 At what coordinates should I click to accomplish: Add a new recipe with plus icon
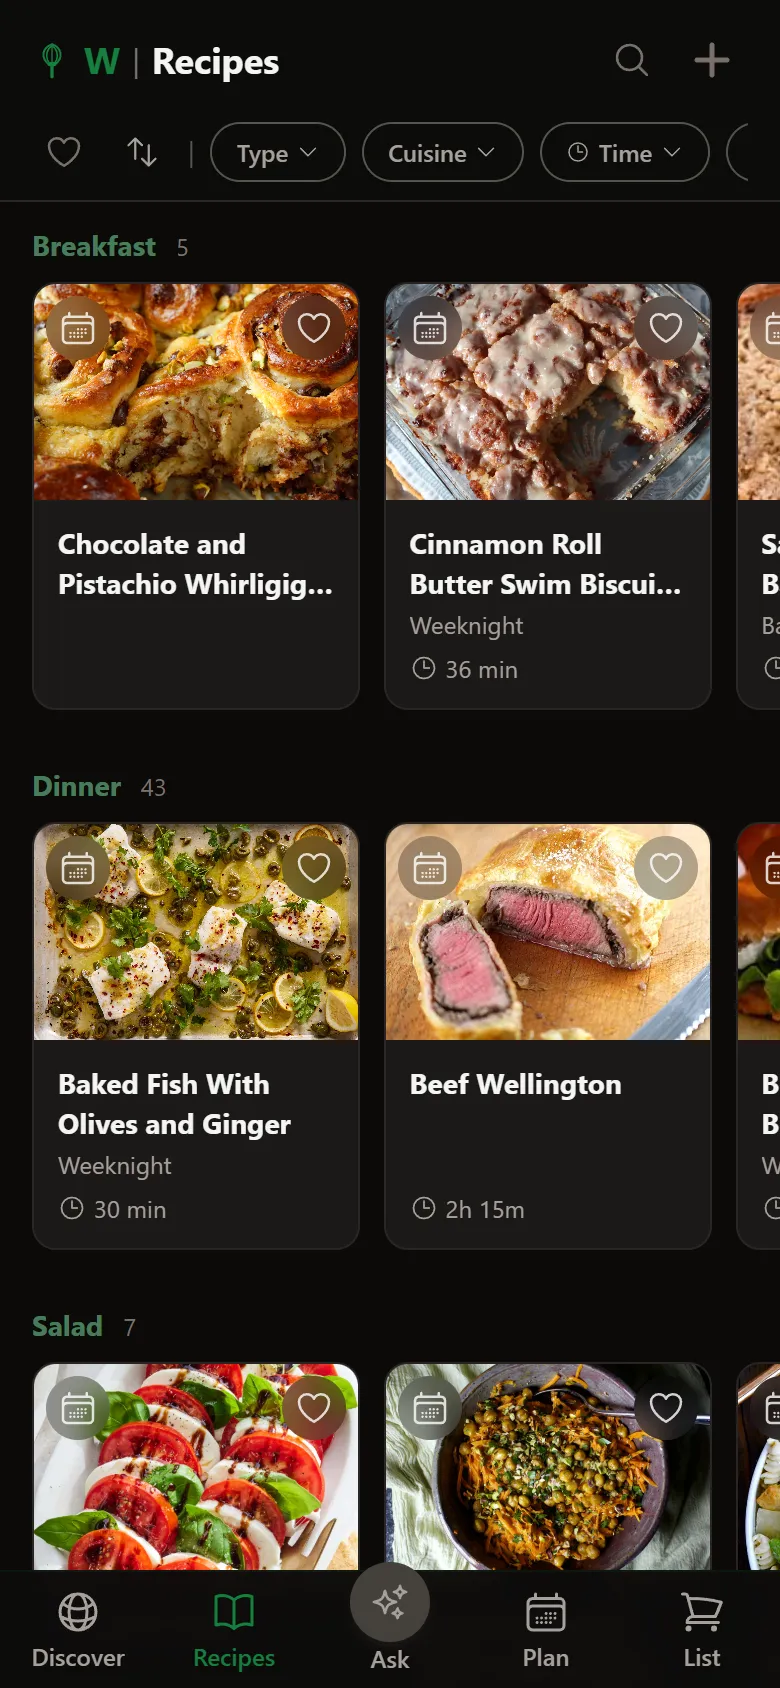point(711,61)
